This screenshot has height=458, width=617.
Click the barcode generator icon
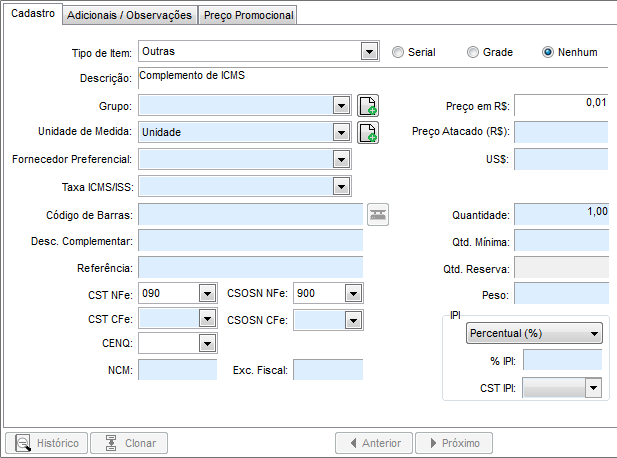(377, 213)
